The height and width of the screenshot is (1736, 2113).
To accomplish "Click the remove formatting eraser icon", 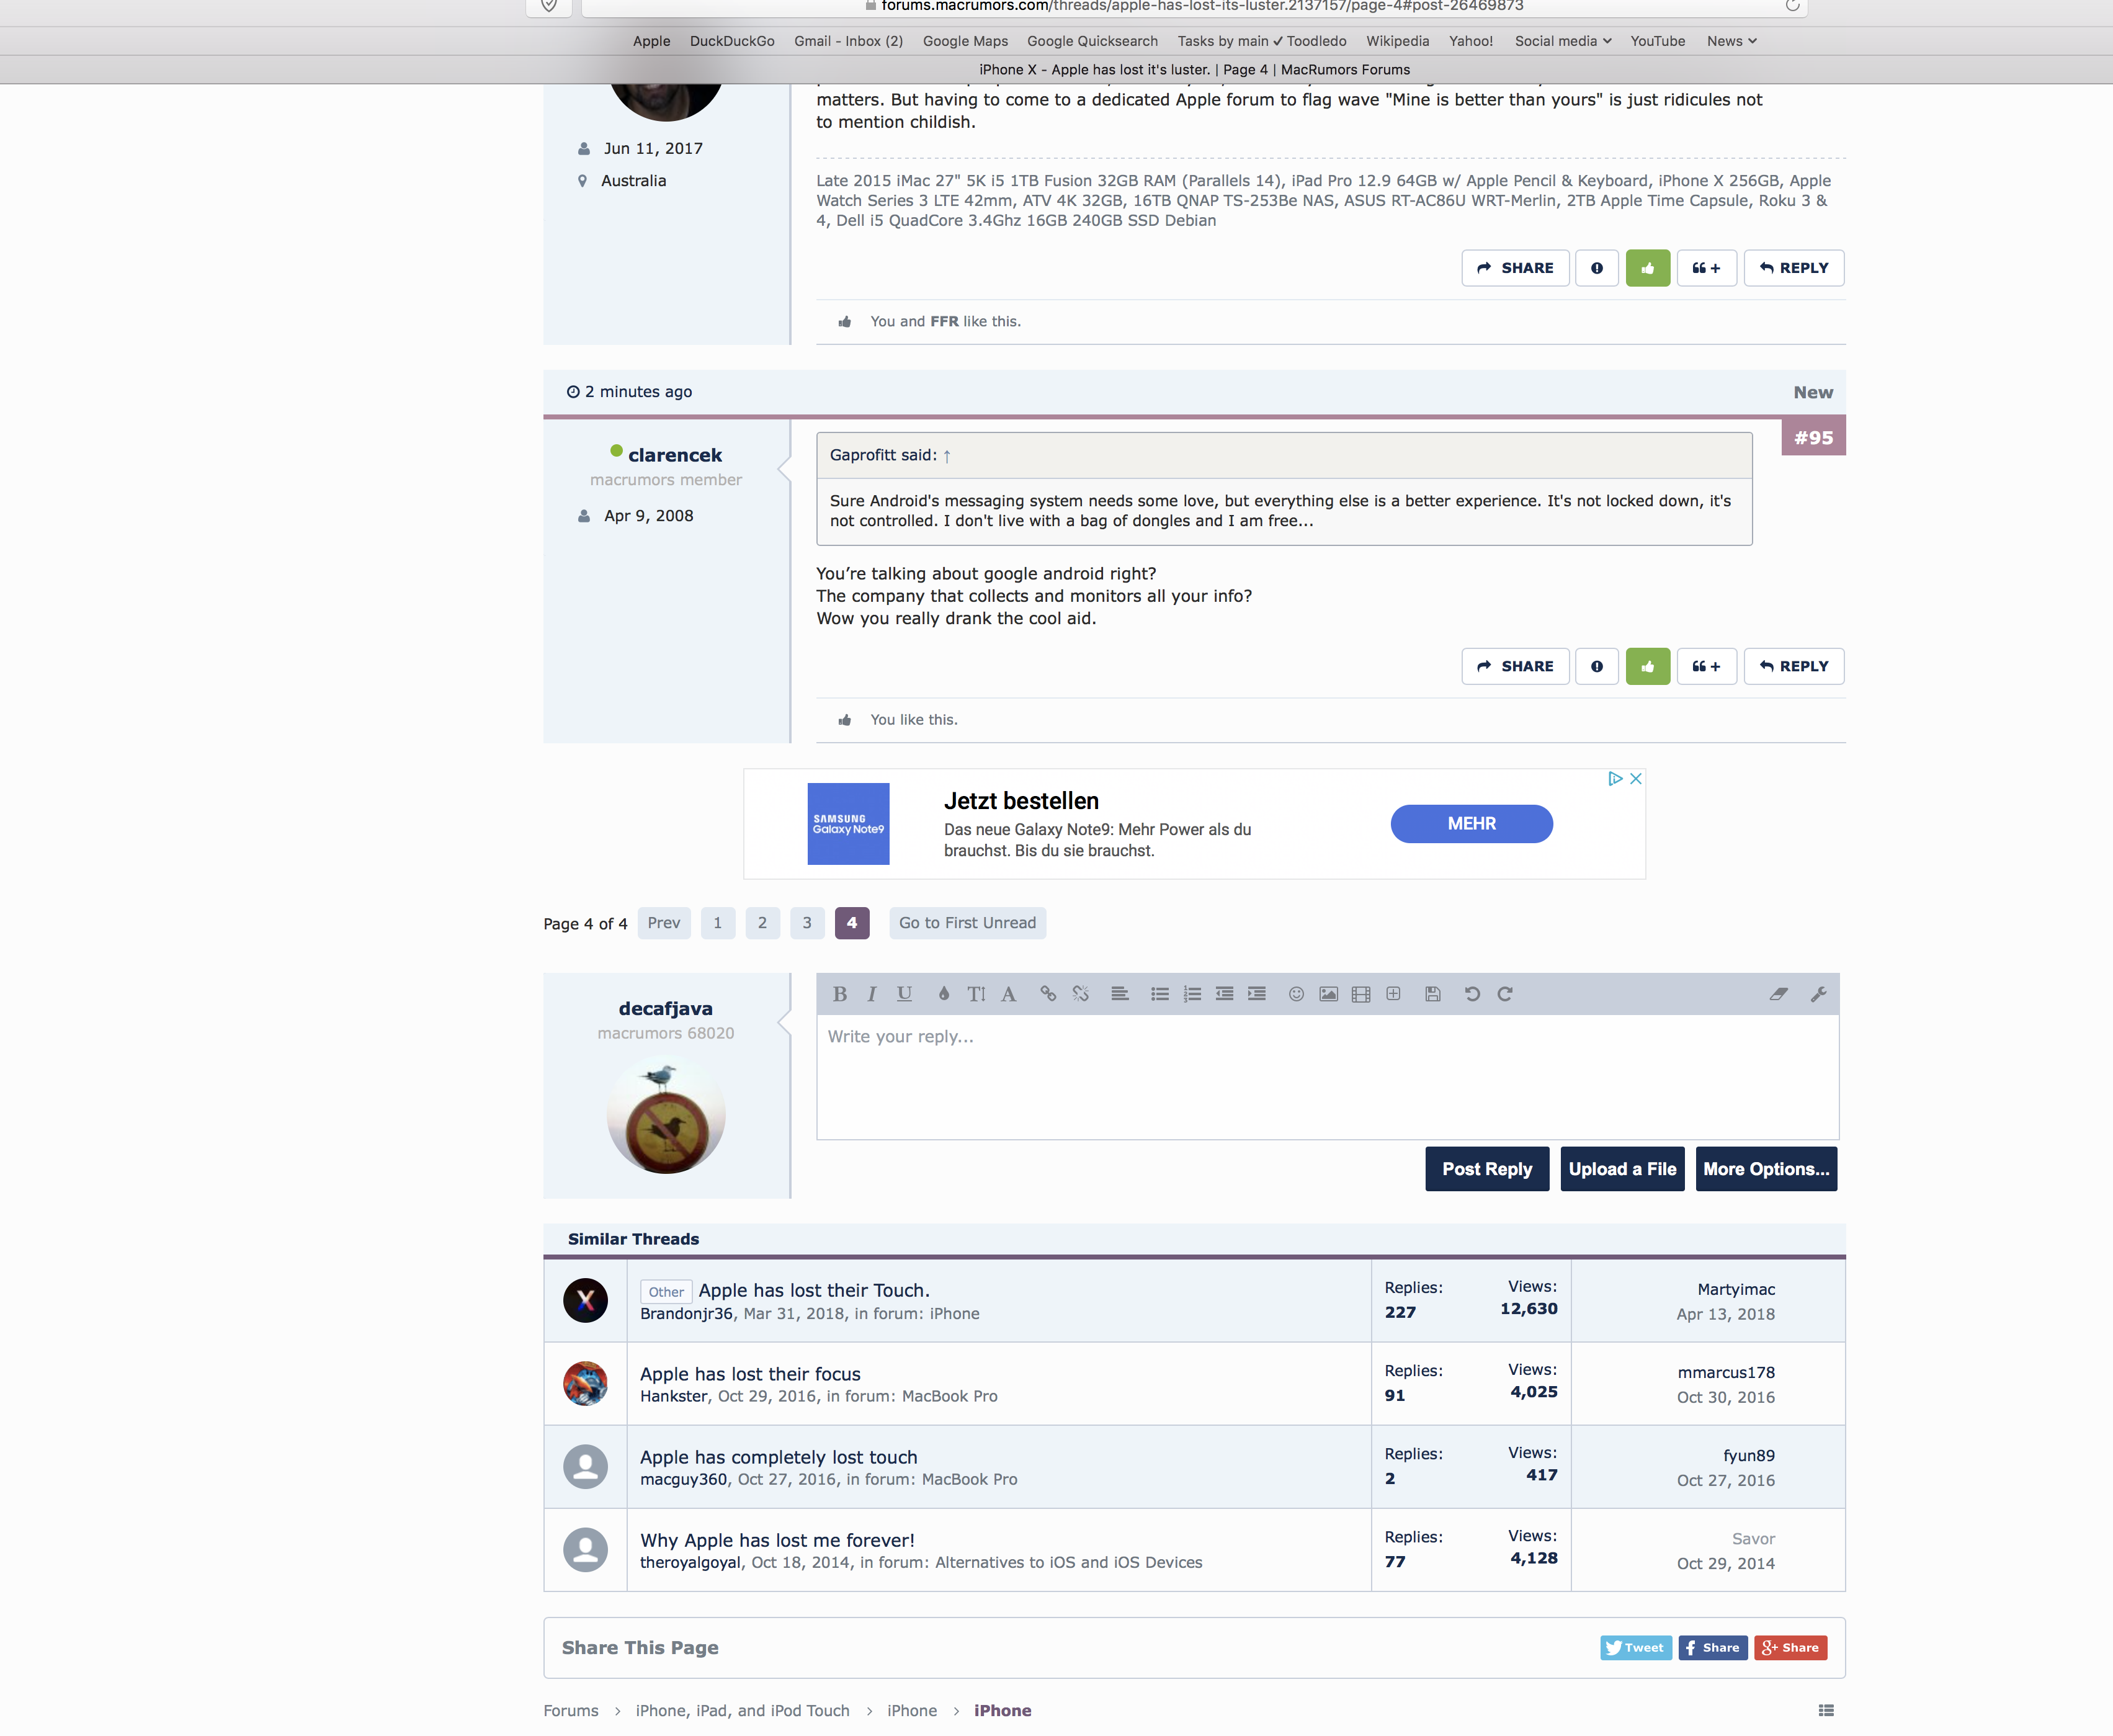I will point(1778,994).
